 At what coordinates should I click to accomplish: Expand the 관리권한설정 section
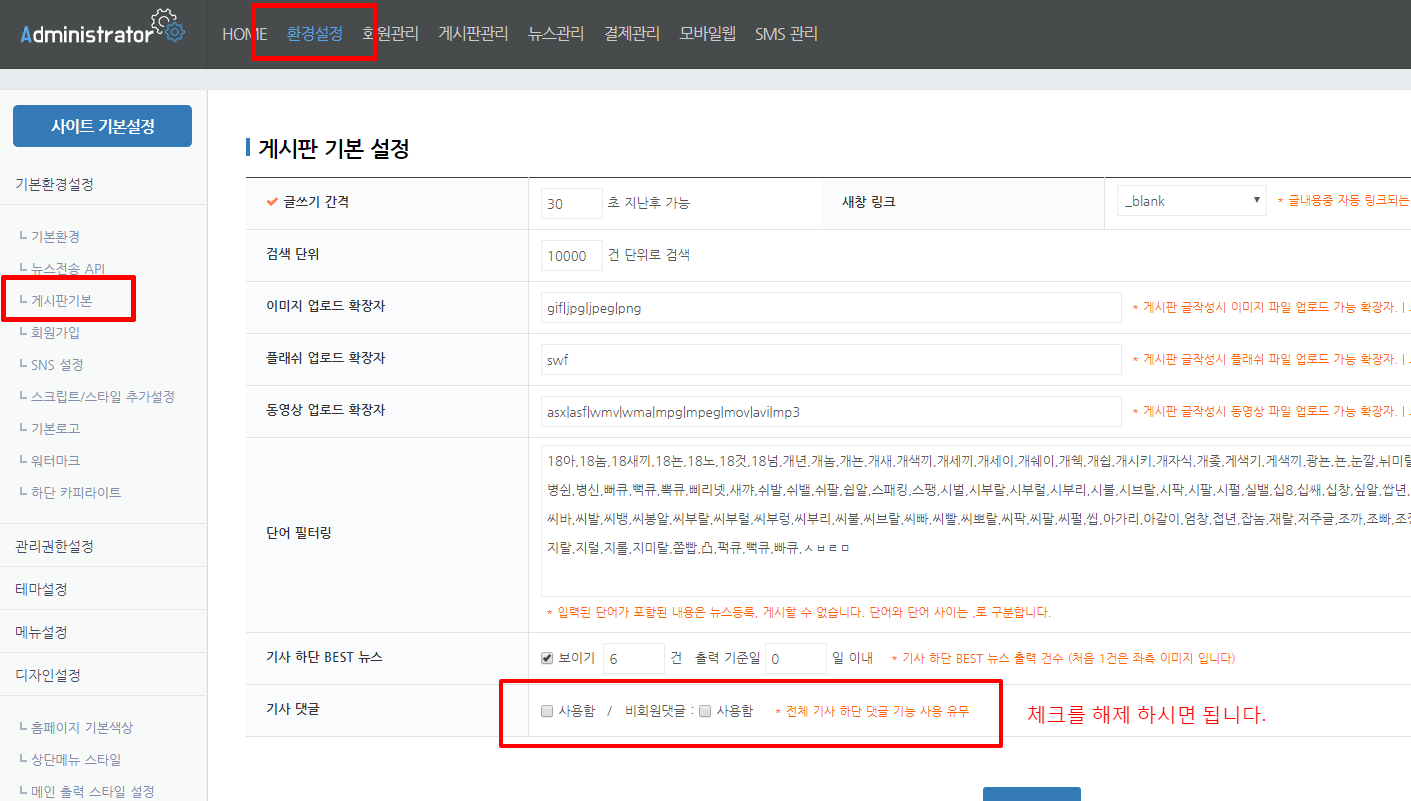[x=54, y=546]
